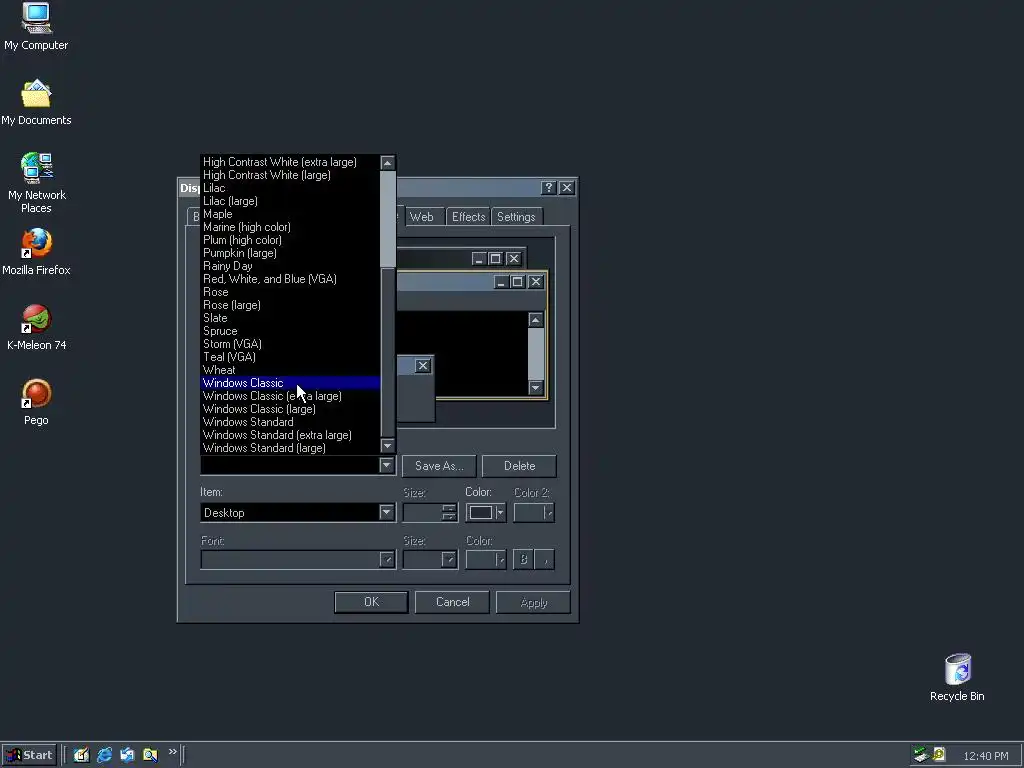The width and height of the screenshot is (1024, 768).
Task: Choose Windows Standard (extra large) scheme
Action: pos(290,435)
